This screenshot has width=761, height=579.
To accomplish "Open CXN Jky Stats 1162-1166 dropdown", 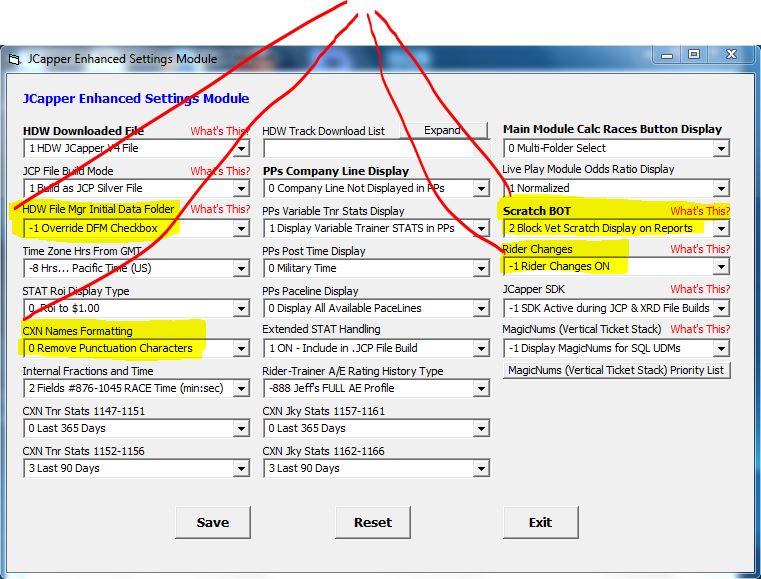I will pyautogui.click(x=481, y=468).
